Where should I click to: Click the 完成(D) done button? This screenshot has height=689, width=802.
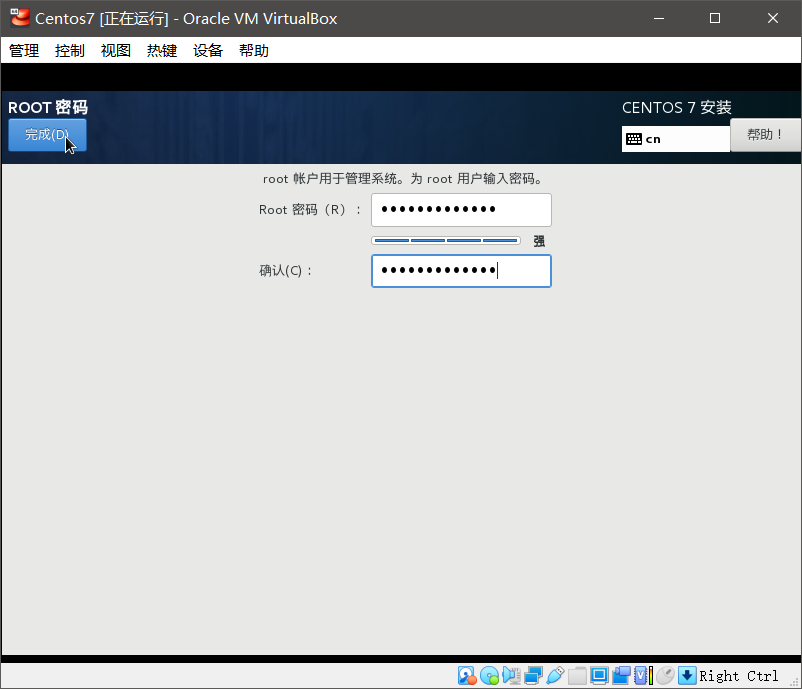click(47, 135)
